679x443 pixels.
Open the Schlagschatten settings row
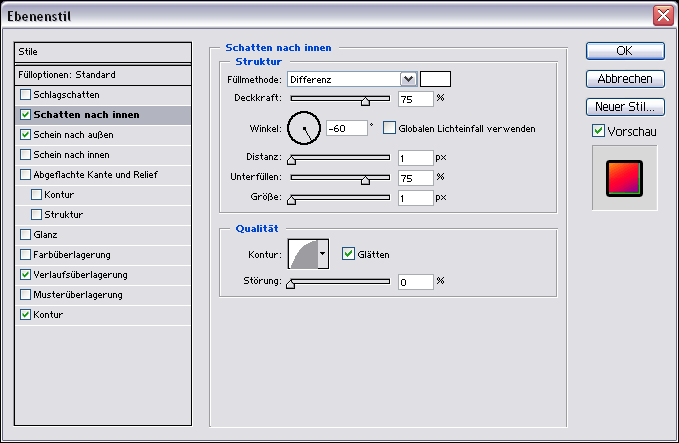pos(103,94)
